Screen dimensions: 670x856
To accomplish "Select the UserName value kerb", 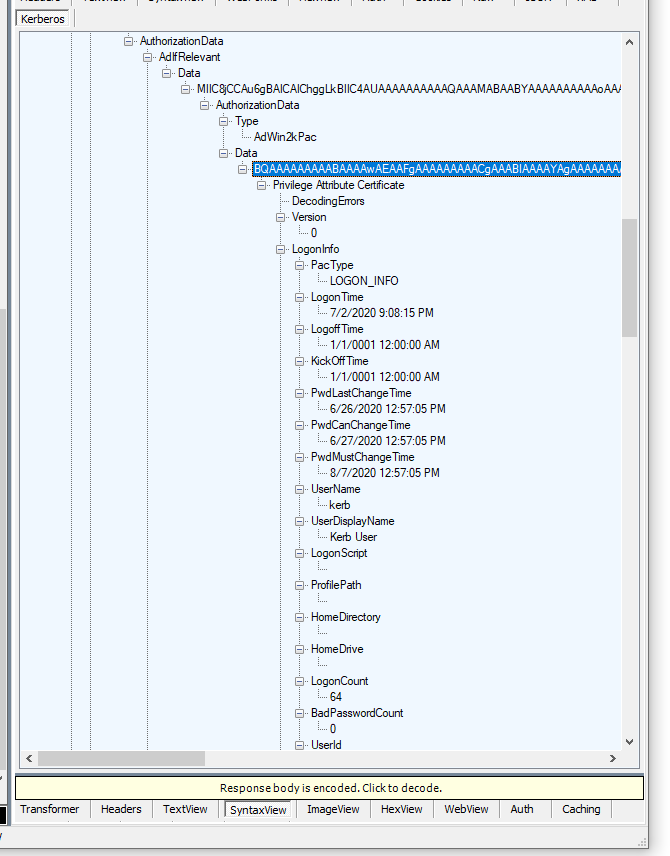I will (340, 505).
